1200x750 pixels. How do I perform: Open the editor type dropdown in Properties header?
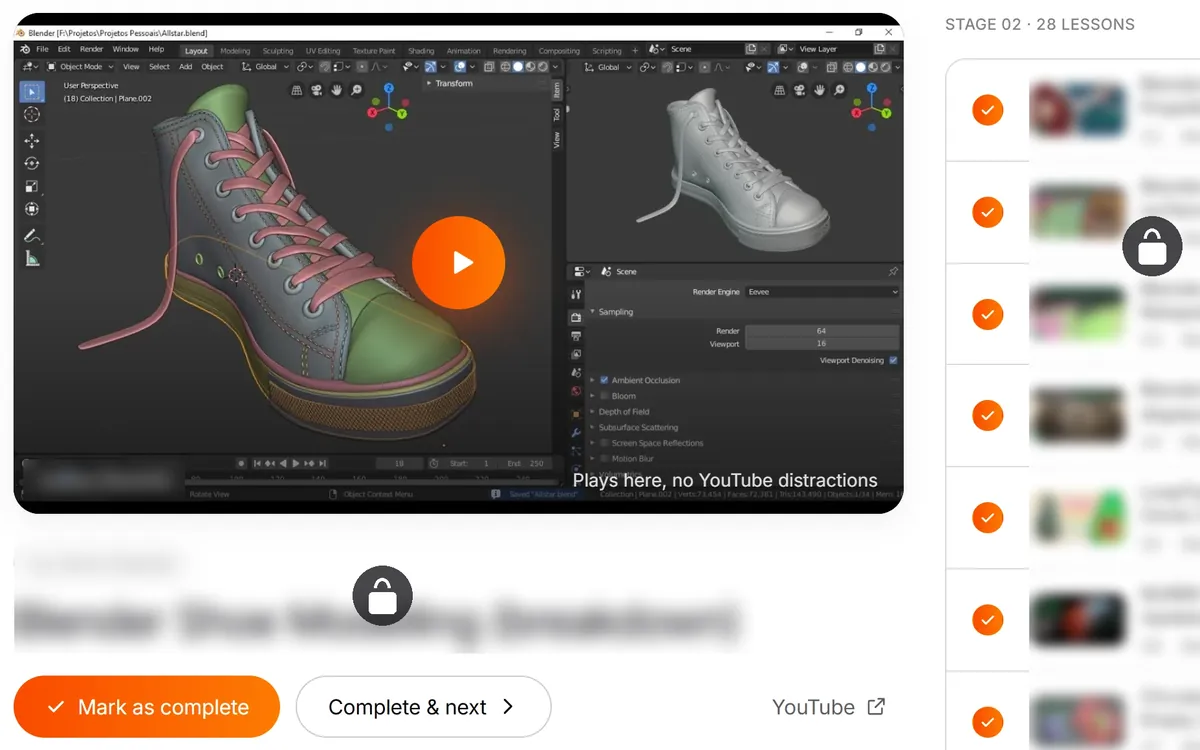581,271
